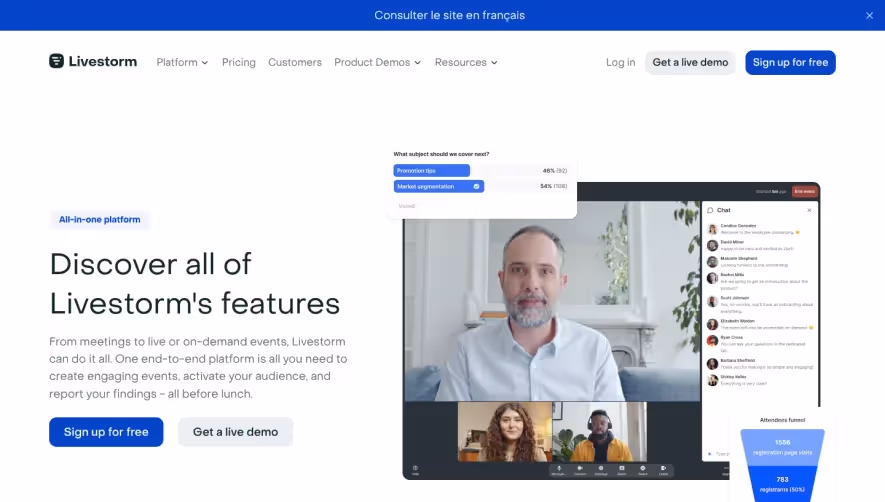Viewport: 885px width, 502px height.
Task: Select the Promotion tips poll option
Action: tap(432, 171)
